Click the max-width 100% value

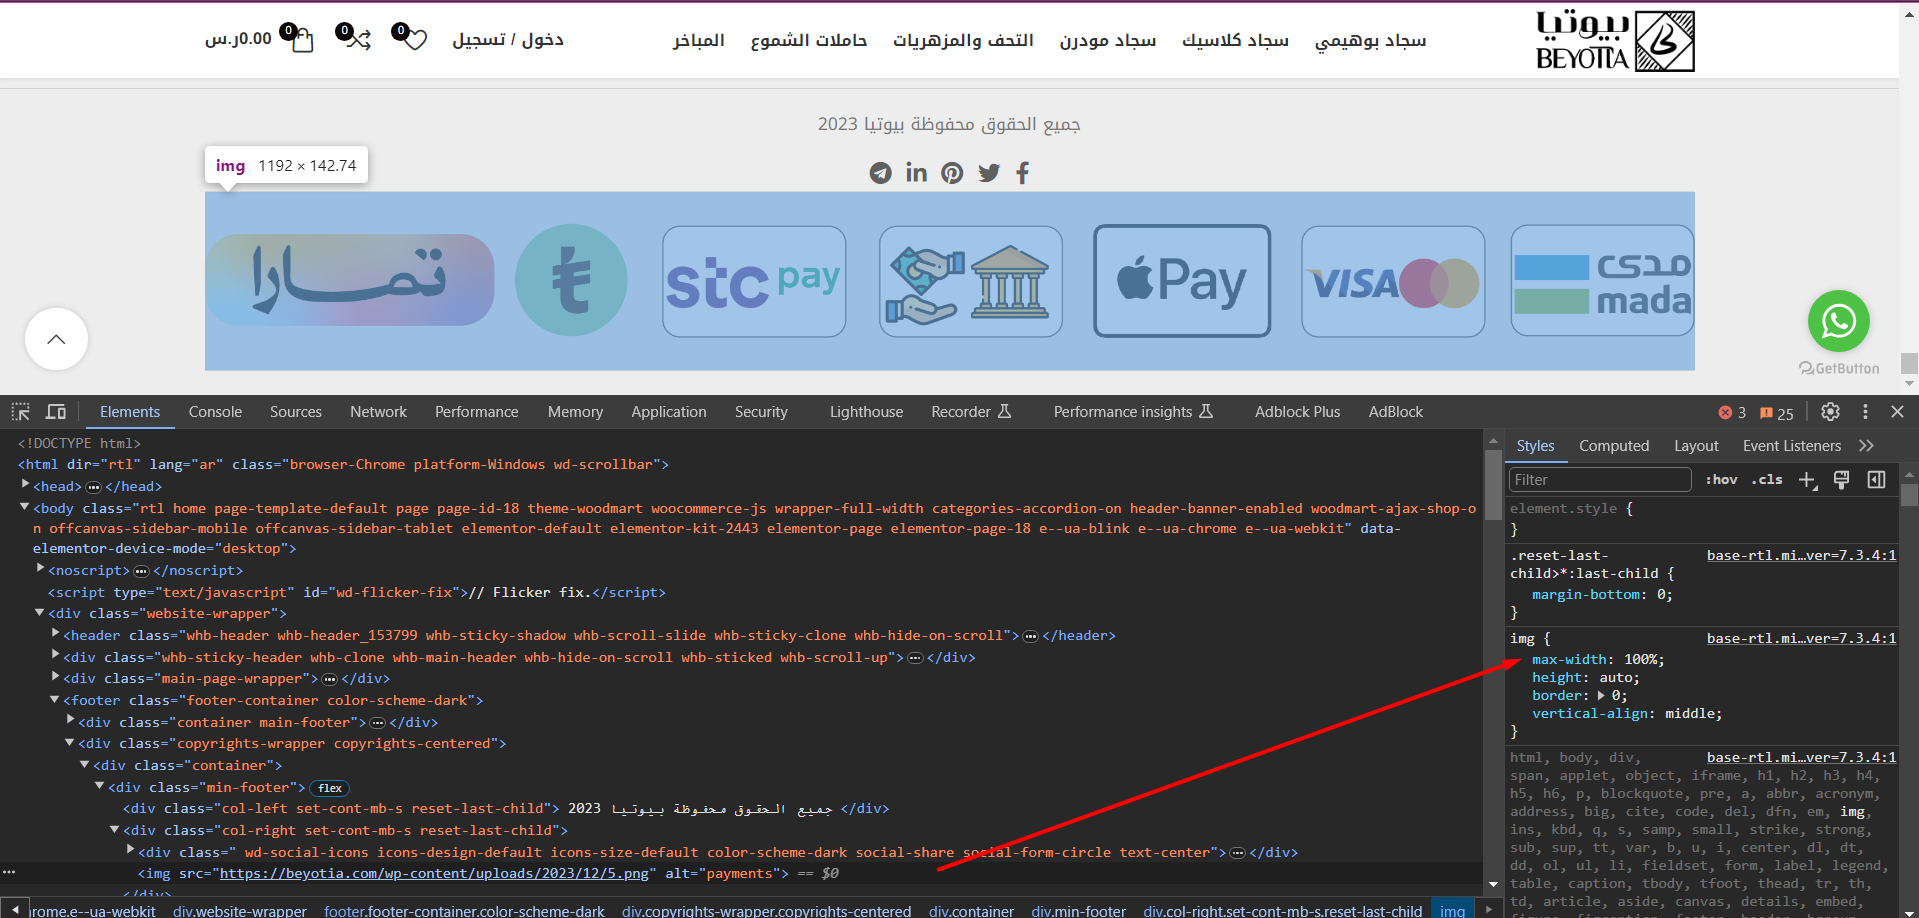coord(1640,660)
